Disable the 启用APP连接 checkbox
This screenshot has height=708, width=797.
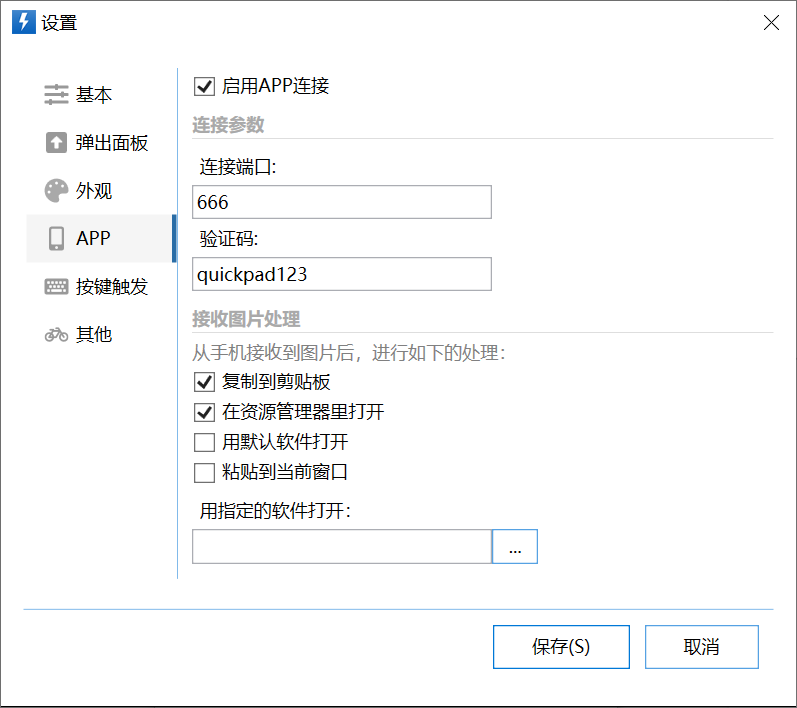[204, 86]
